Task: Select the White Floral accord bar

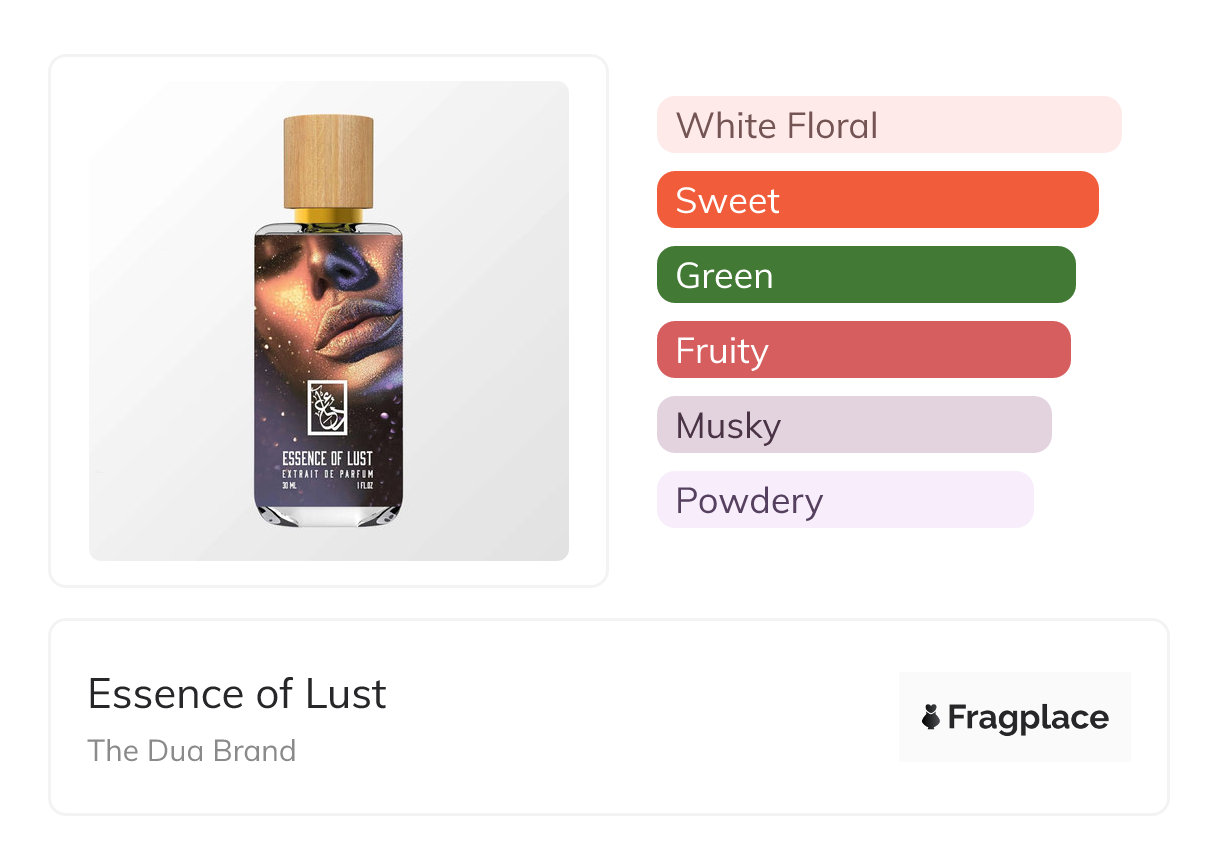Action: click(x=888, y=125)
